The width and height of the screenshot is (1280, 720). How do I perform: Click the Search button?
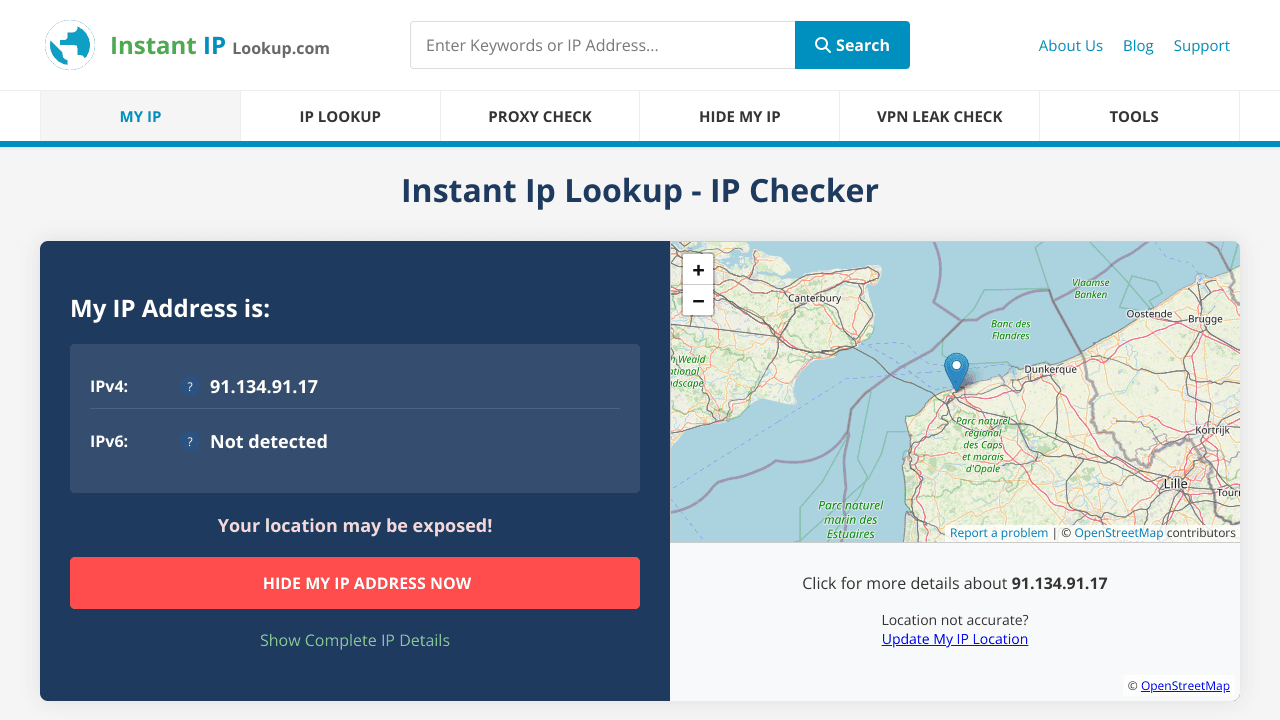[x=852, y=45]
